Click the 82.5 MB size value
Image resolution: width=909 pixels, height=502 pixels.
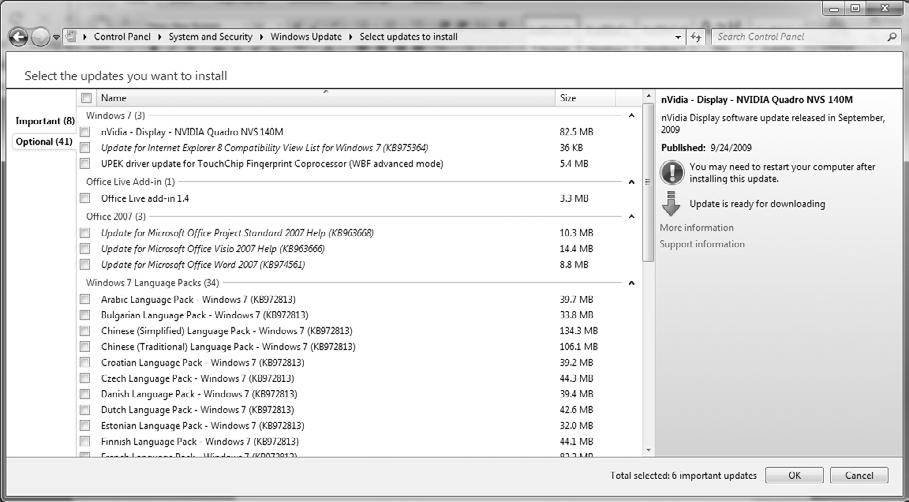[576, 132]
